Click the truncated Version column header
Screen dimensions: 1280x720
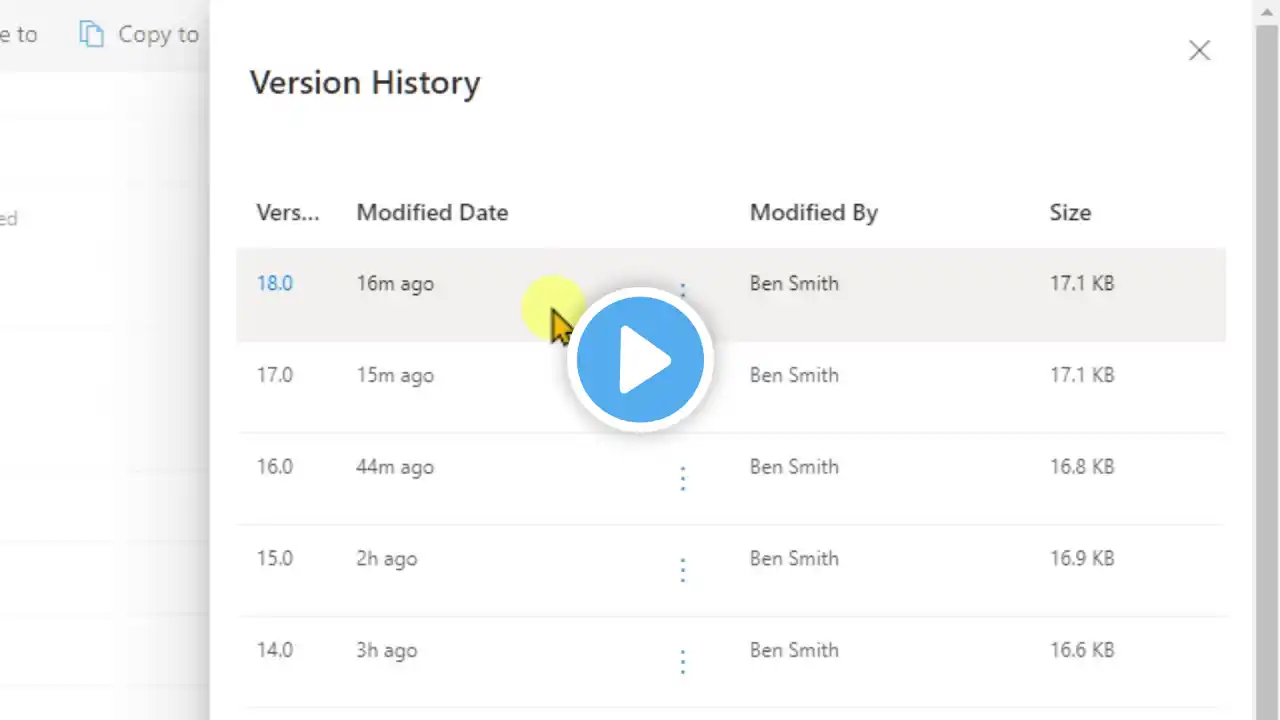pos(287,212)
